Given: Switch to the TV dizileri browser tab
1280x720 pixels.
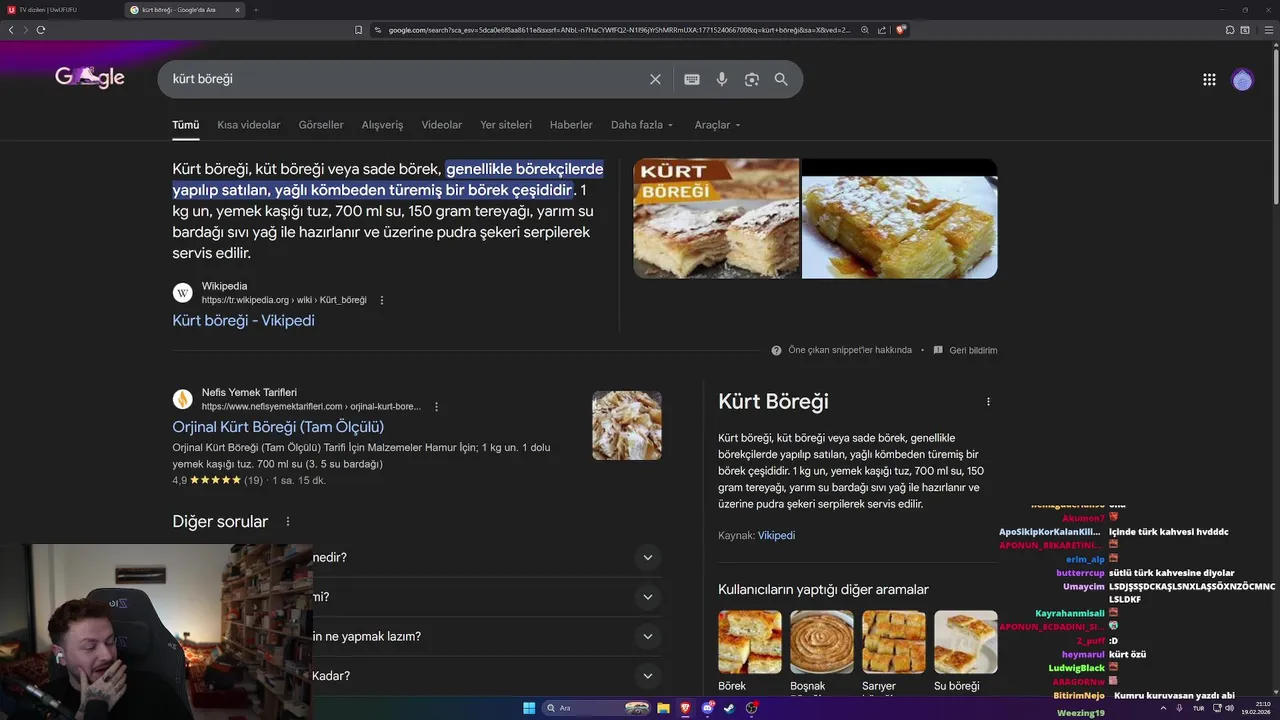Looking at the screenshot, I should (x=60, y=10).
